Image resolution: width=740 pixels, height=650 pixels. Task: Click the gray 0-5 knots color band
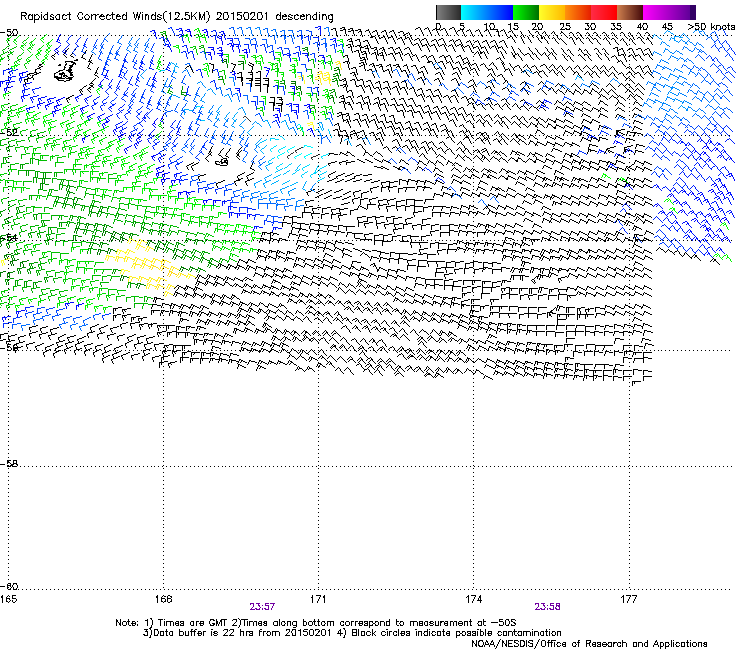point(448,12)
